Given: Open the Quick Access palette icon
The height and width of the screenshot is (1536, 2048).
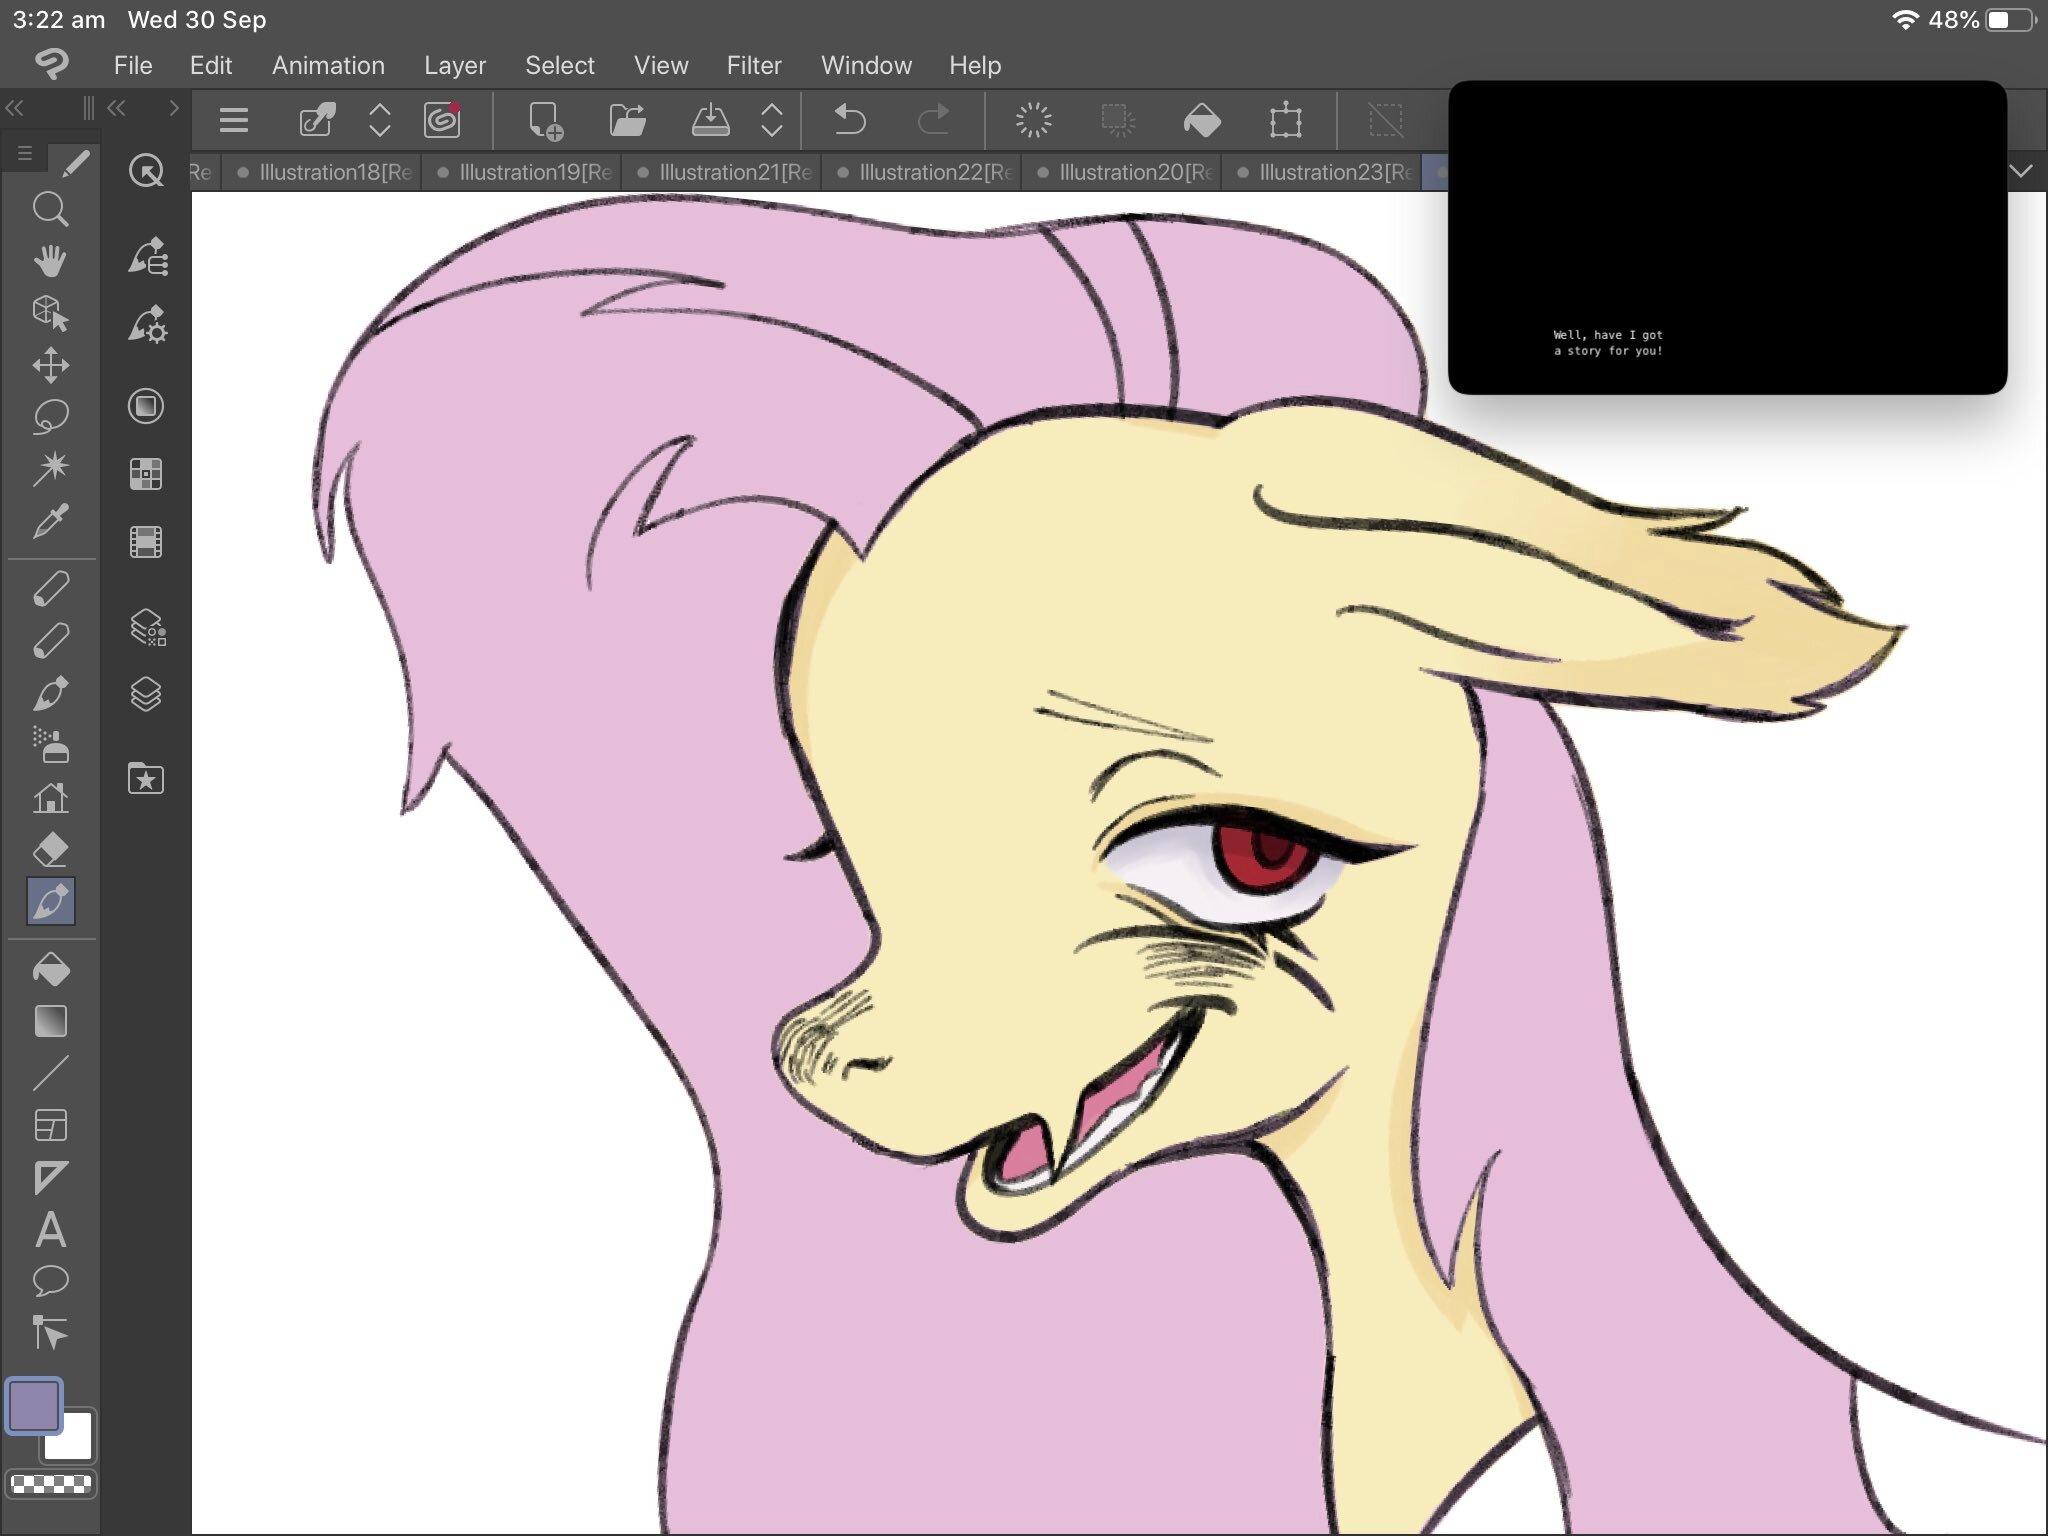Looking at the screenshot, I should 146,171.
